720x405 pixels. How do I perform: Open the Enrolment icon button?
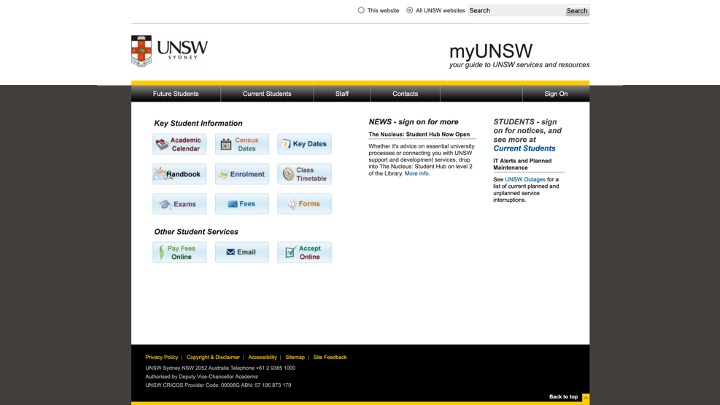click(242, 174)
